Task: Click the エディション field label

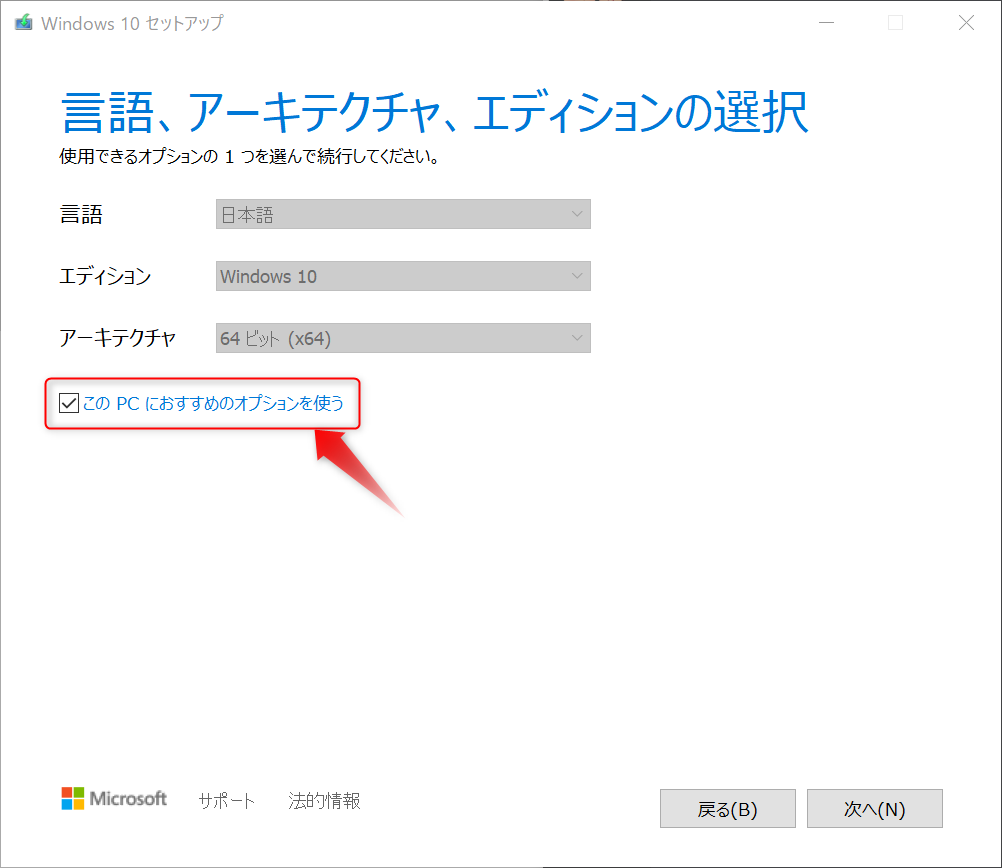Action: [105, 276]
